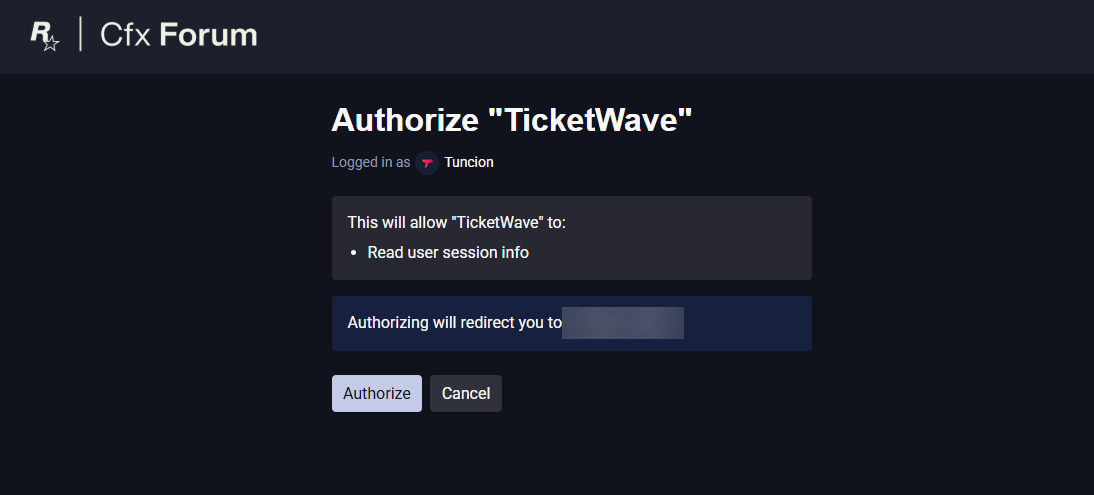The width and height of the screenshot is (1094, 495).
Task: Click the Authorize button
Action: tap(377, 393)
